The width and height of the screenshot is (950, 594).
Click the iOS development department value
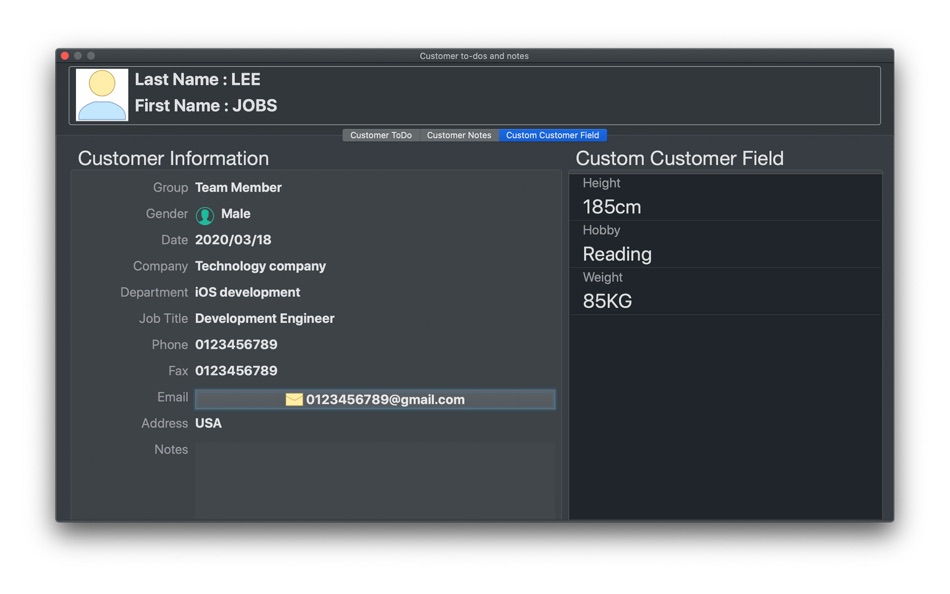click(247, 292)
